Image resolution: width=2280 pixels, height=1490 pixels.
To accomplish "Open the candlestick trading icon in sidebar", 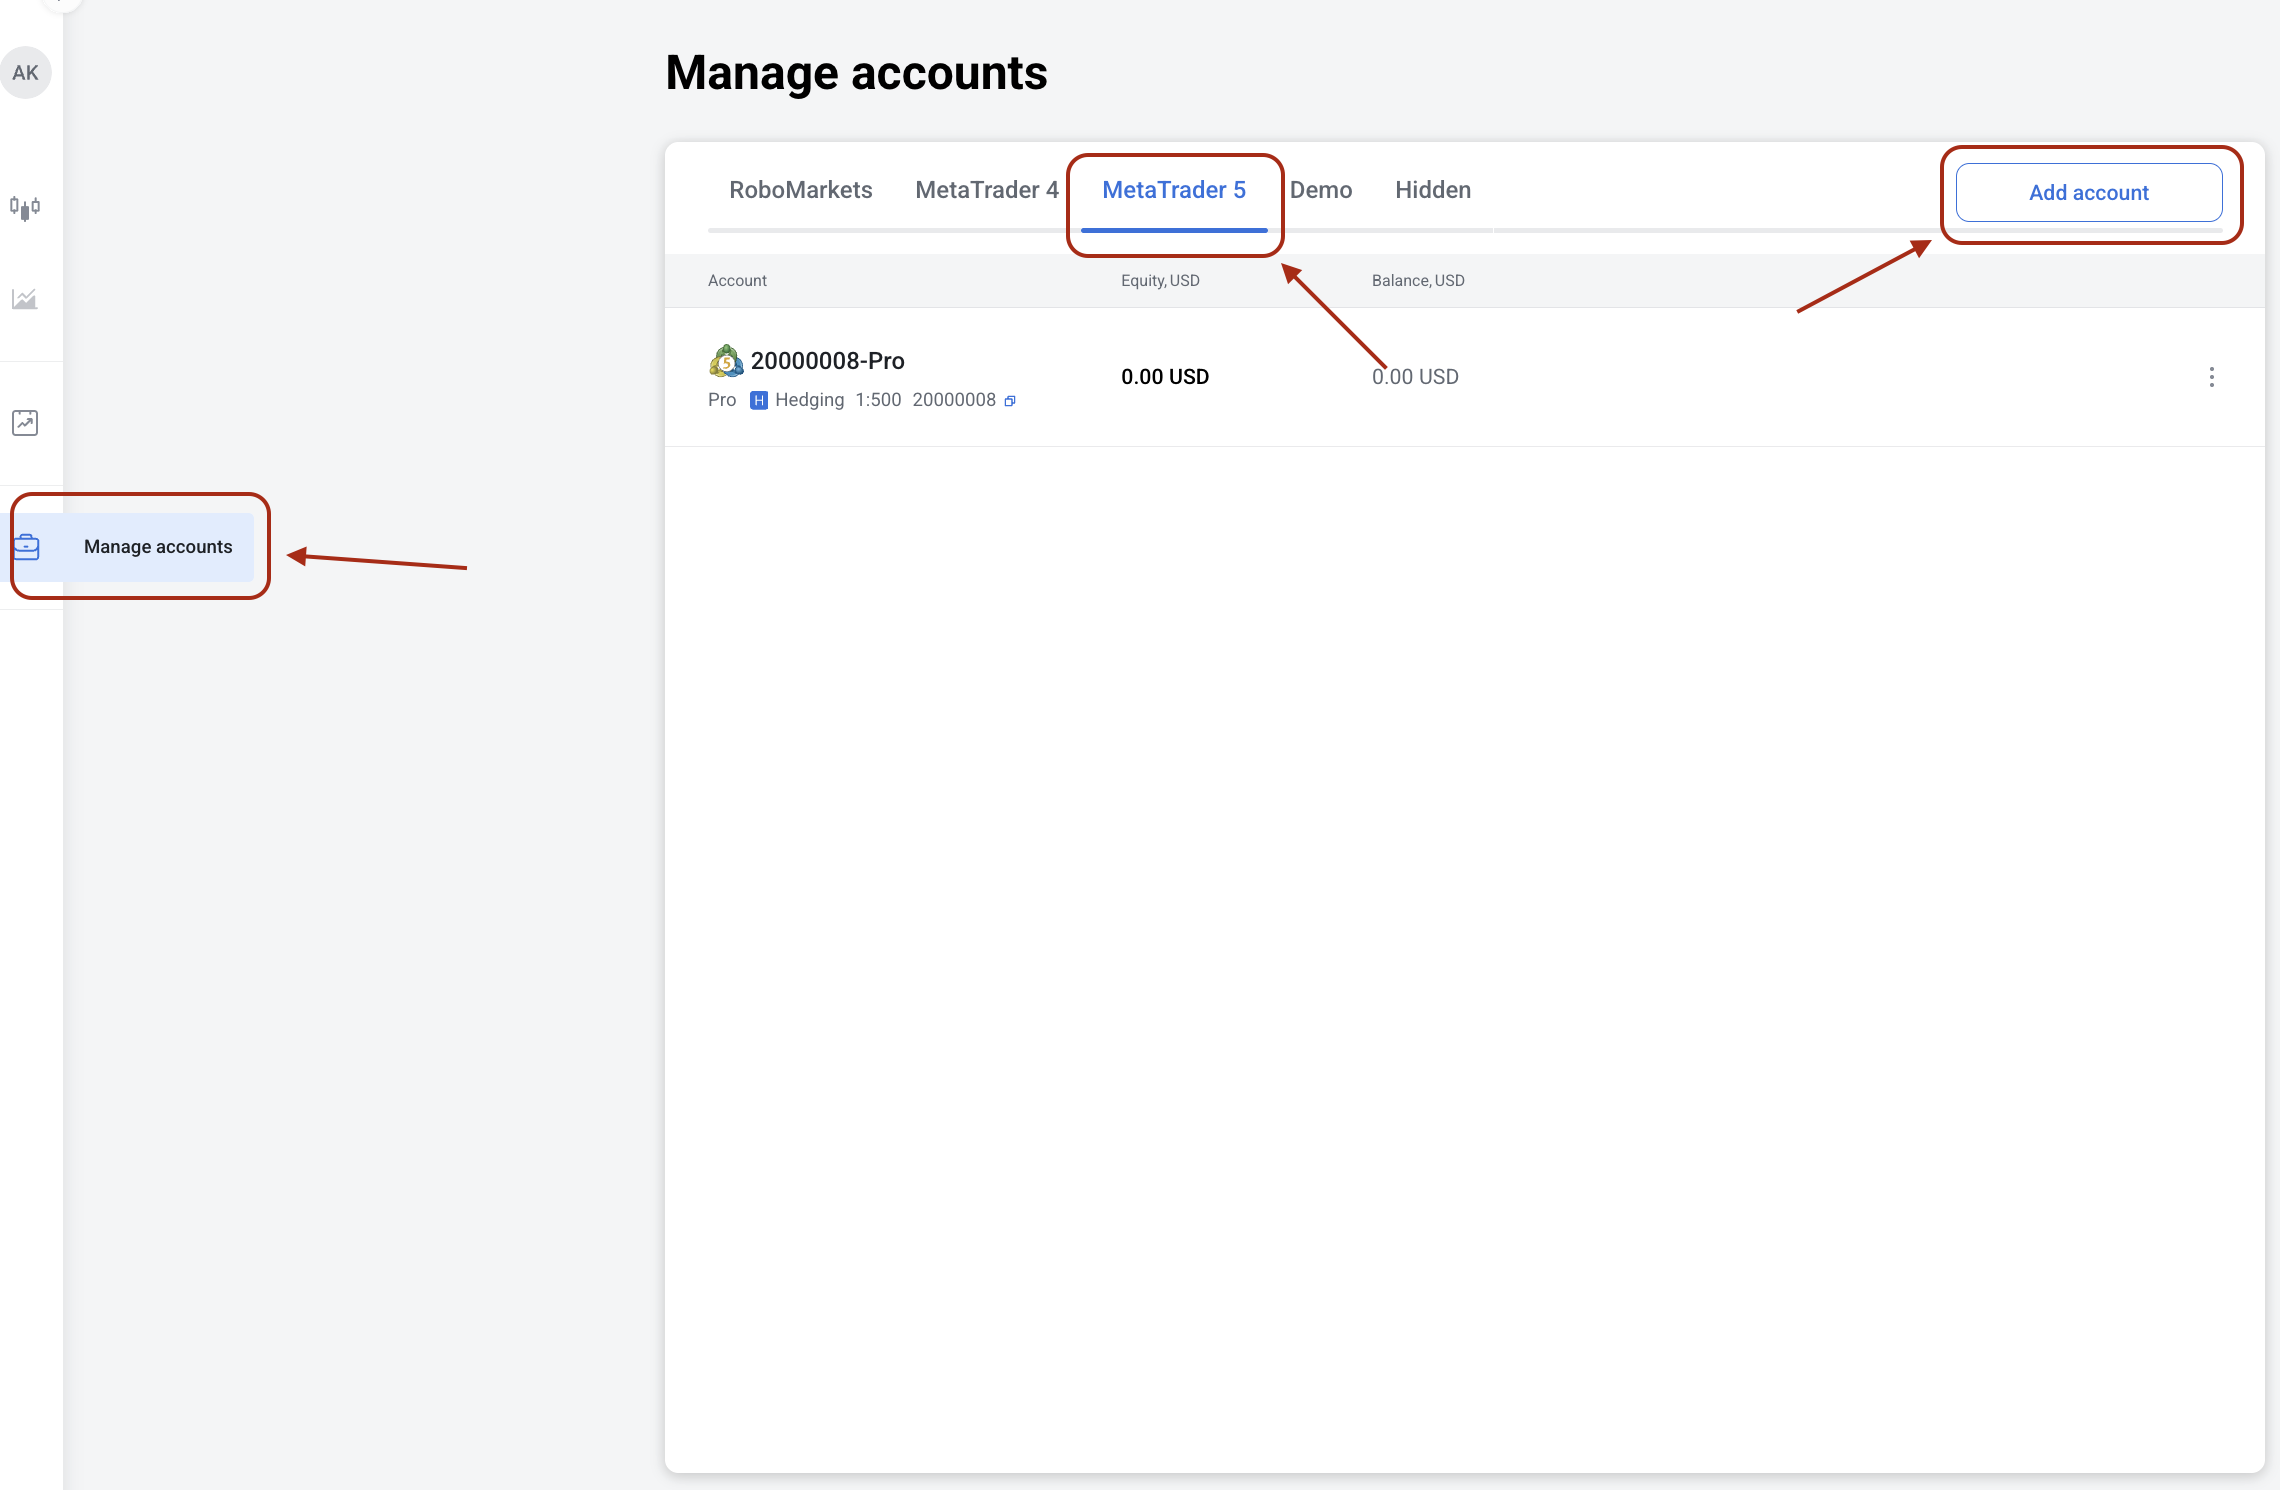I will pos(25,208).
